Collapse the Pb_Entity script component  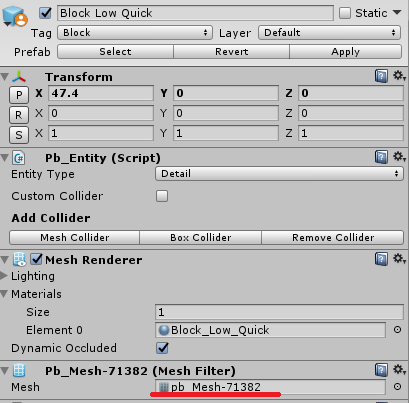4,158
